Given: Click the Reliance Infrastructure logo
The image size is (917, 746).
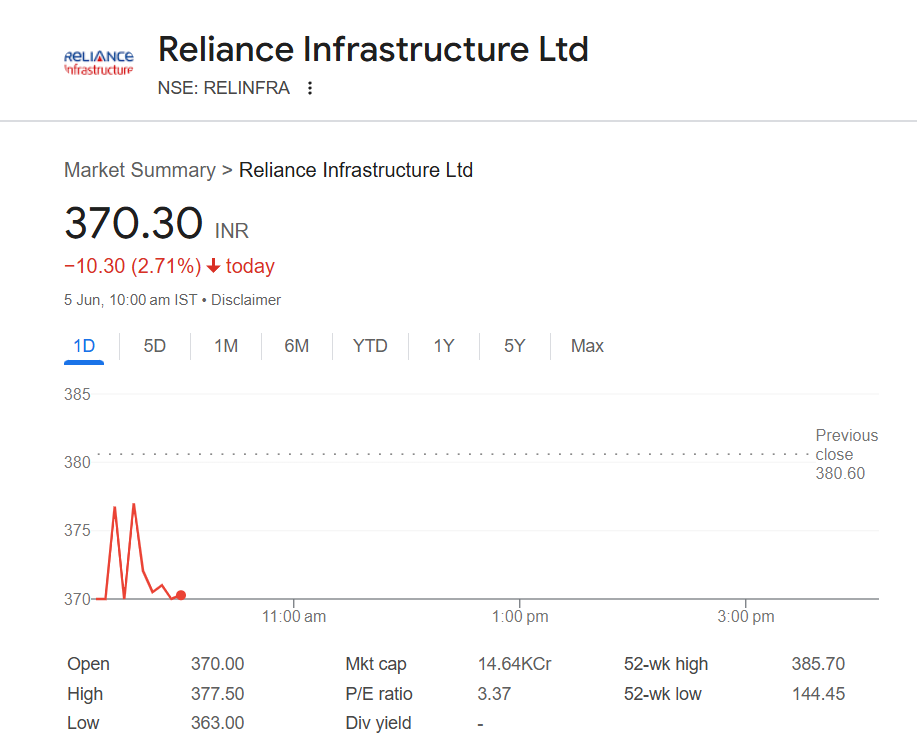Looking at the screenshot, I should pyautogui.click(x=98, y=63).
